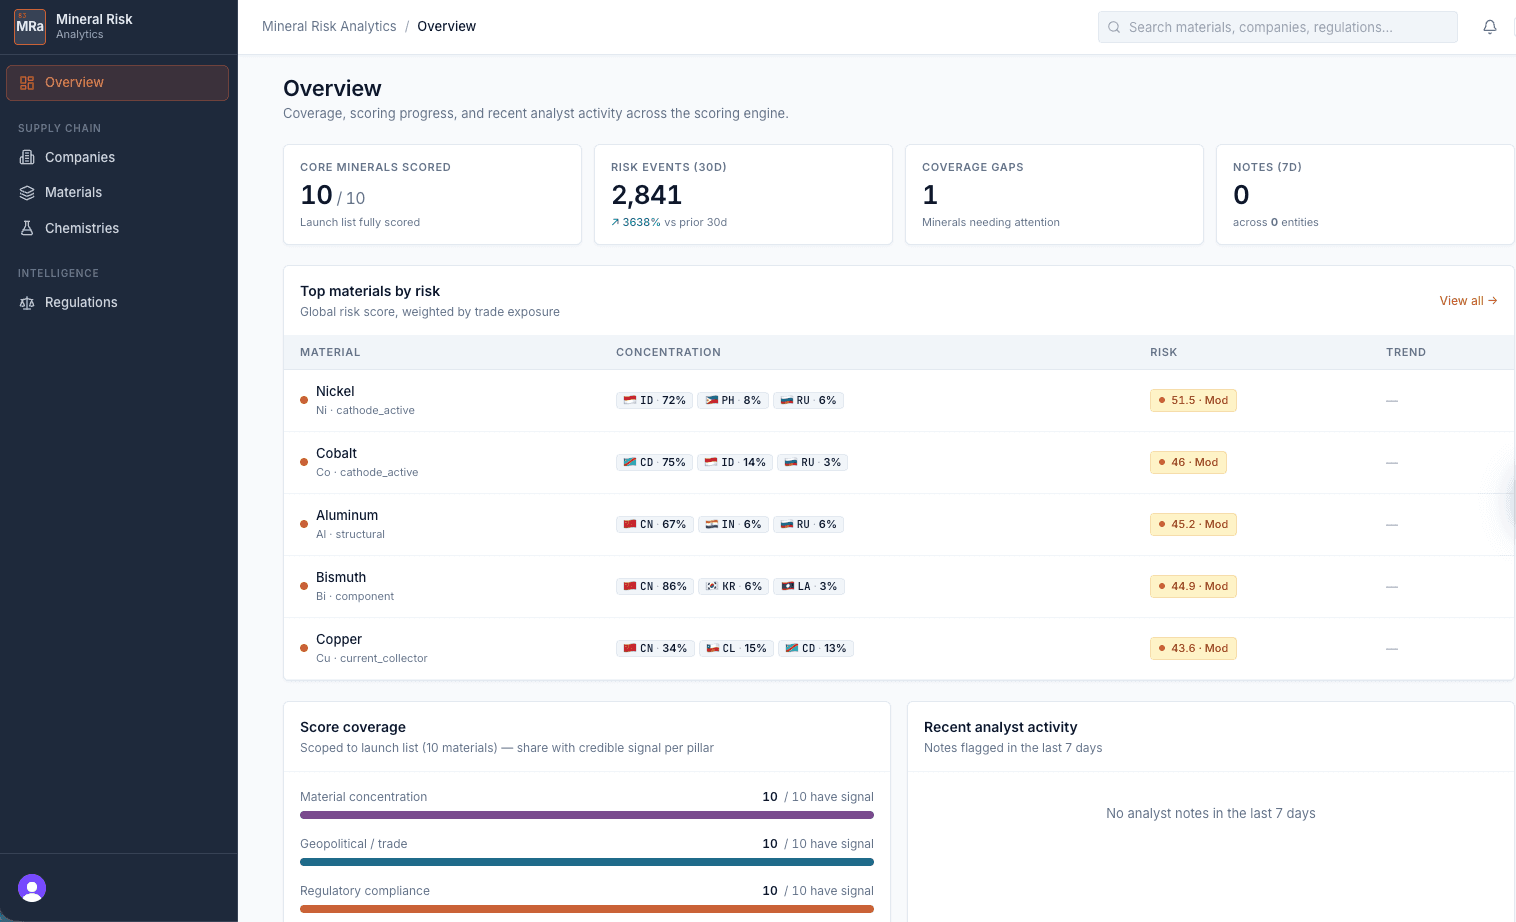The width and height of the screenshot is (1516, 922).
Task: Click the Geopolitical / trade progress bar
Action: [587, 862]
